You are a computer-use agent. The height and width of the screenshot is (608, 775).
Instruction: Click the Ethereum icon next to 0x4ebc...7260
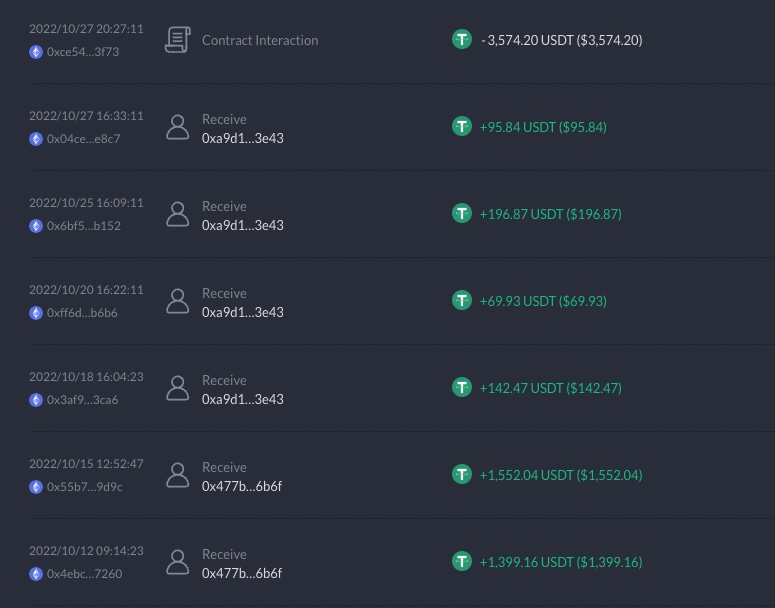click(36, 574)
